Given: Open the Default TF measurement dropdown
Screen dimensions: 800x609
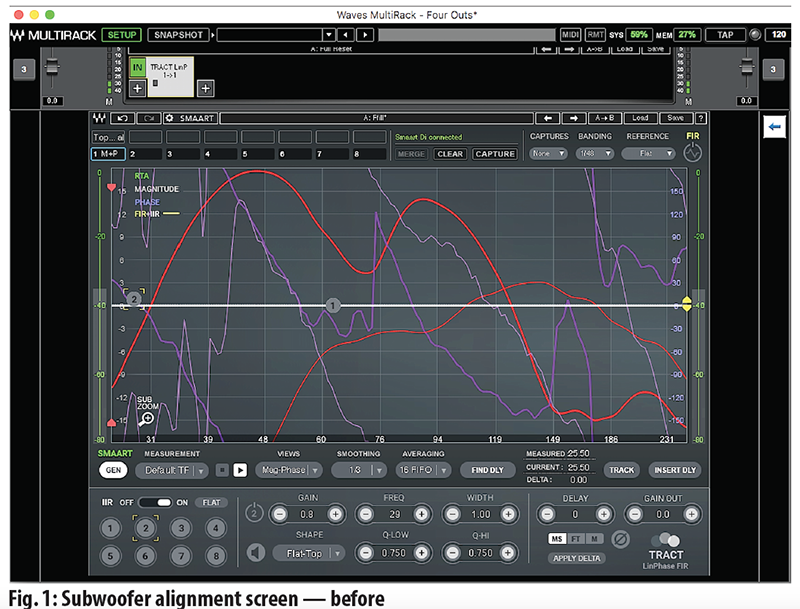Looking at the screenshot, I should click(x=171, y=470).
